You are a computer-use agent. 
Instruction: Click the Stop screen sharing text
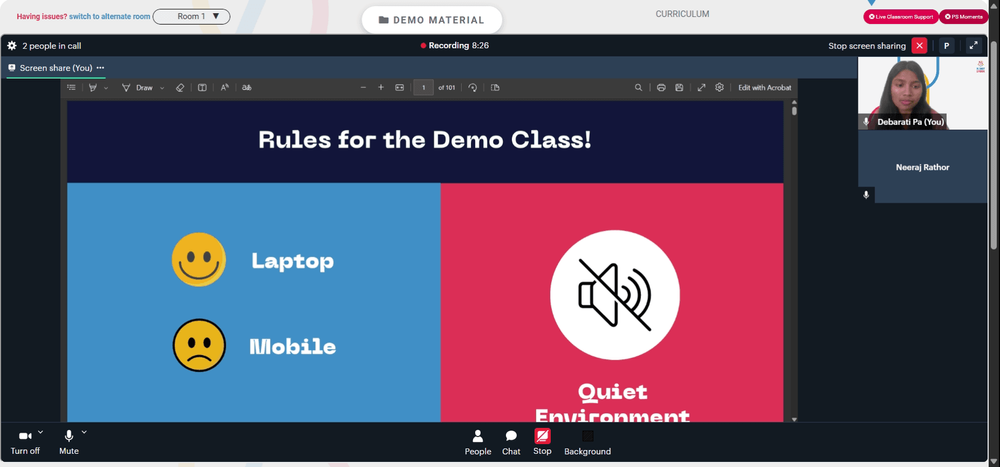tap(867, 46)
